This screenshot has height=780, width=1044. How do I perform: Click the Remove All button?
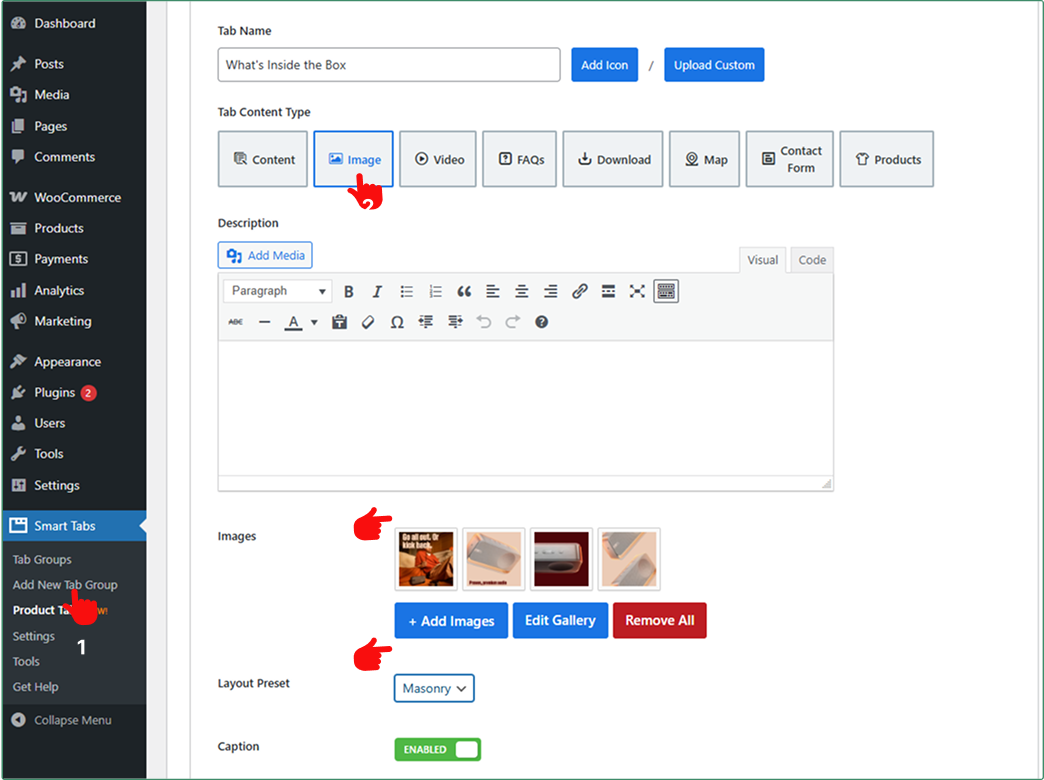659,620
